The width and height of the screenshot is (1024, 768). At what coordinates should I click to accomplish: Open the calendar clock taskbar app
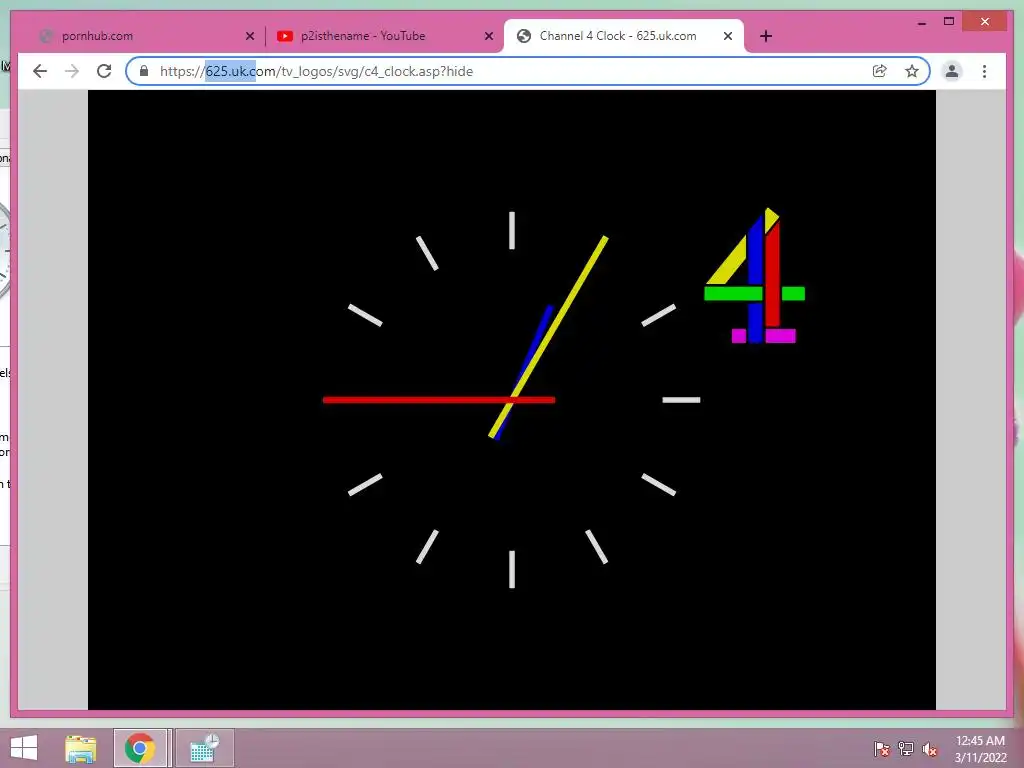coord(204,748)
